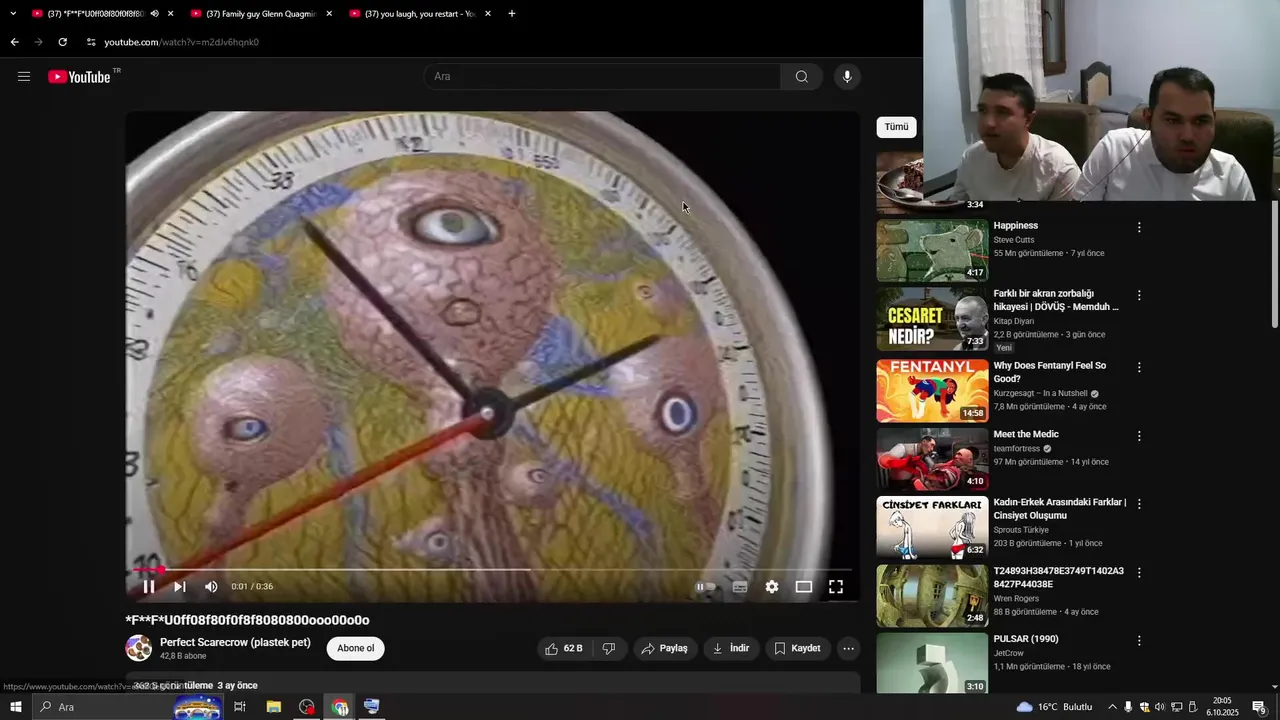Toggle subtitles in video player
Image resolution: width=1280 pixels, height=720 pixels.
coord(740,587)
